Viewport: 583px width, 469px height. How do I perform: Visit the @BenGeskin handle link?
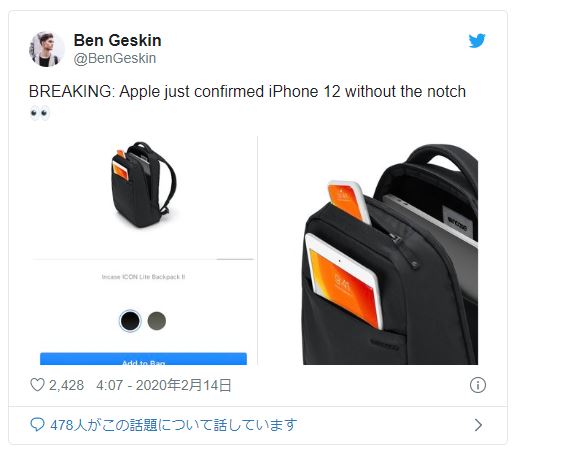[x=115, y=58]
